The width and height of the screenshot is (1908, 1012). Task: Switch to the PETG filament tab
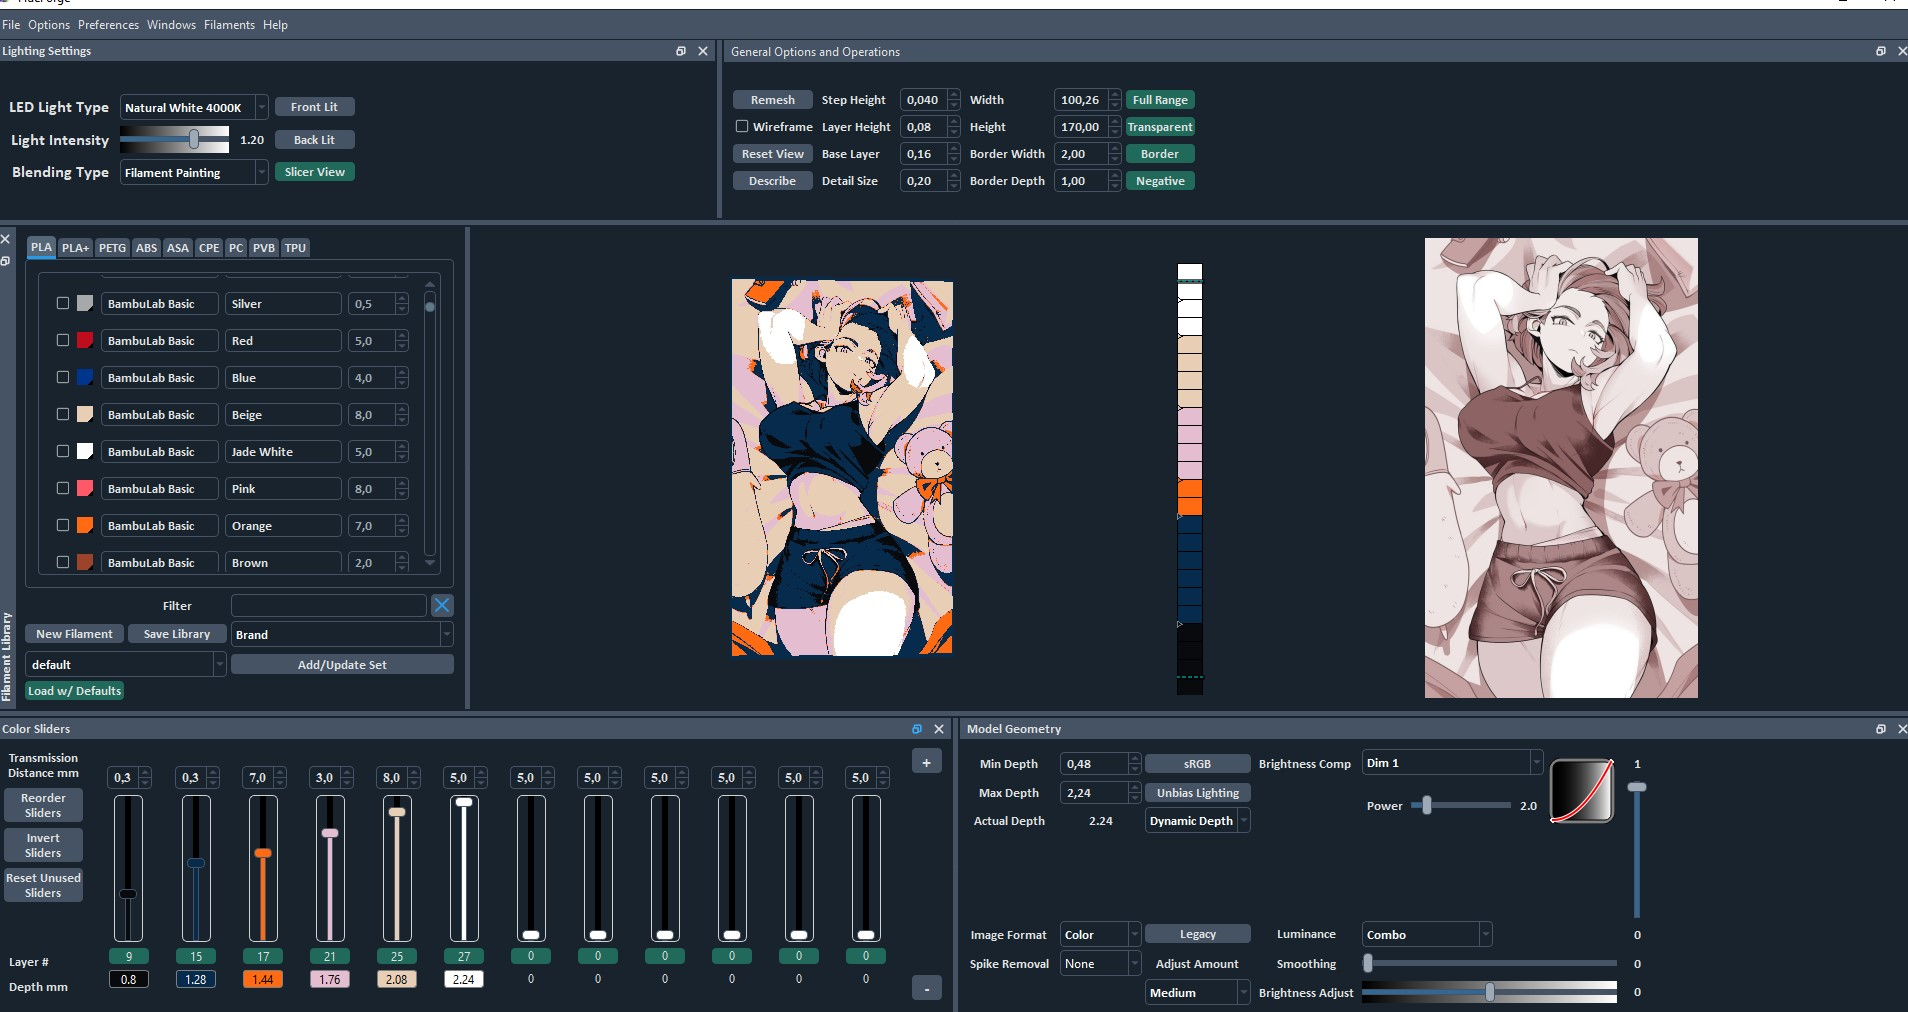click(x=112, y=247)
